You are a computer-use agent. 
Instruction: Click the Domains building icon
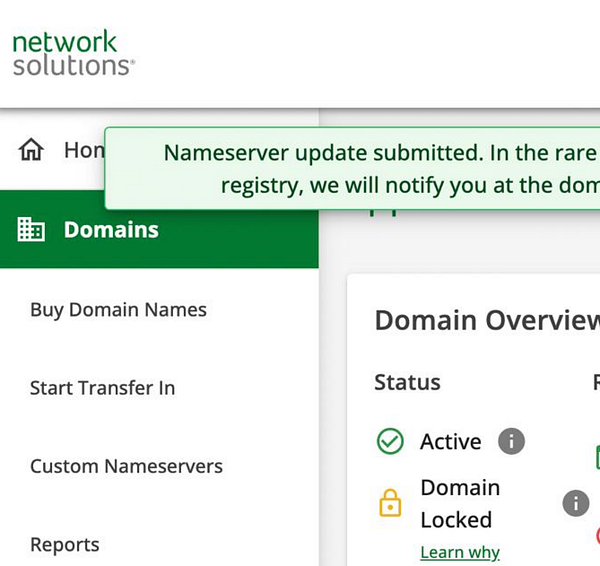(x=31, y=229)
